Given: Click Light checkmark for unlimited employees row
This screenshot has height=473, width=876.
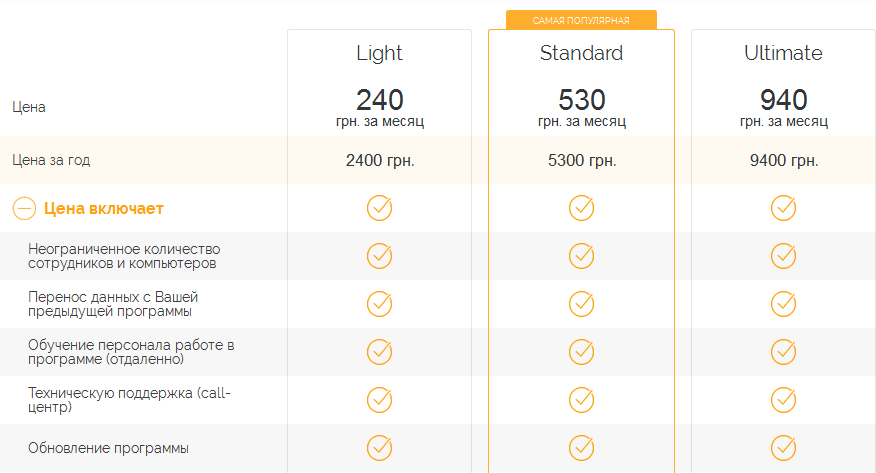Looking at the screenshot, I should coord(380,256).
